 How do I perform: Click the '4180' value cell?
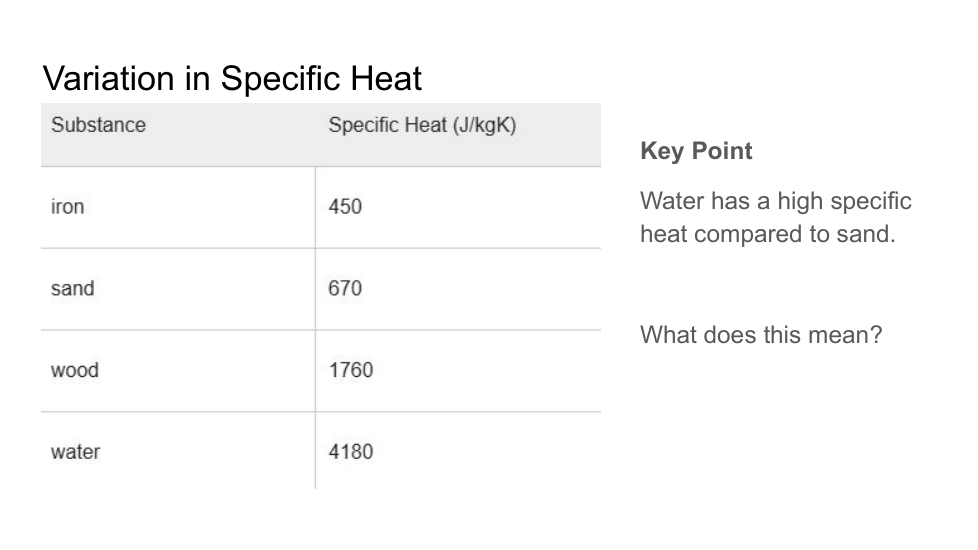(458, 451)
